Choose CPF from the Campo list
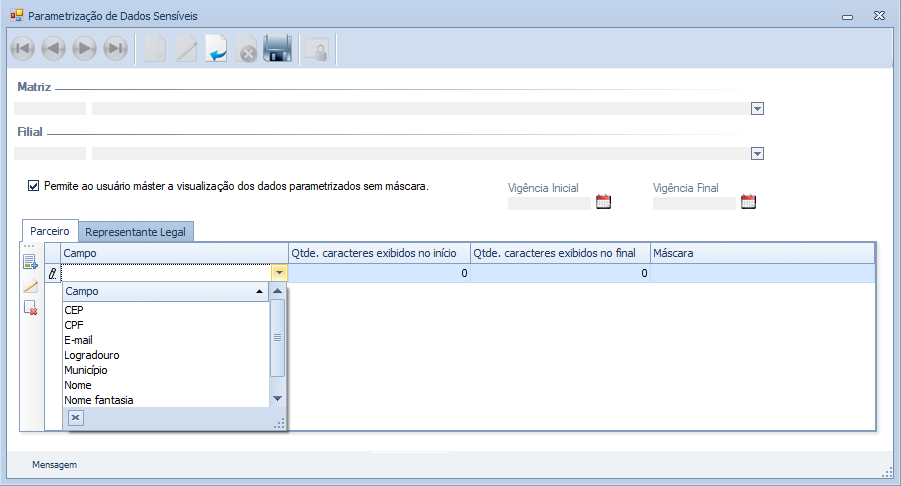This screenshot has height=486, width=901. (74, 325)
